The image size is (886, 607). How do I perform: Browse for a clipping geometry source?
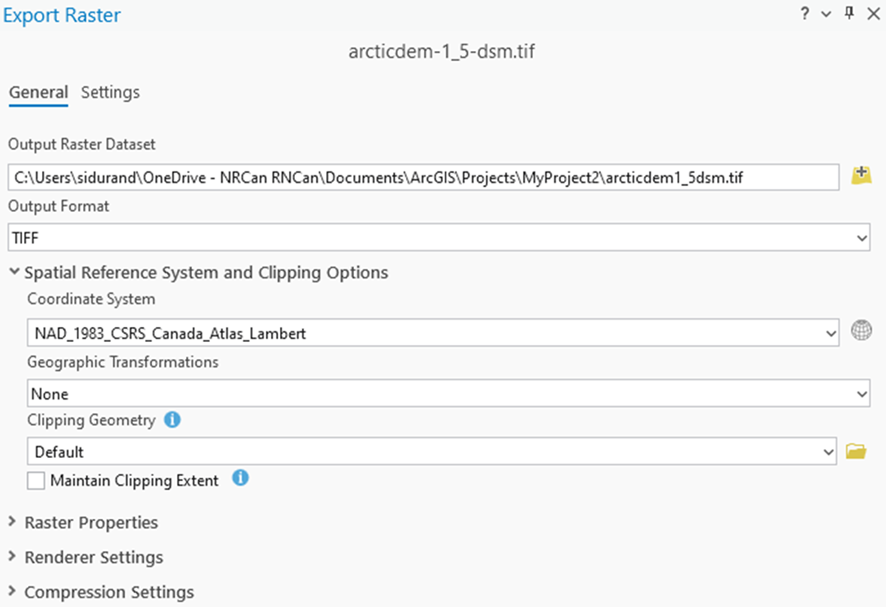tap(856, 451)
